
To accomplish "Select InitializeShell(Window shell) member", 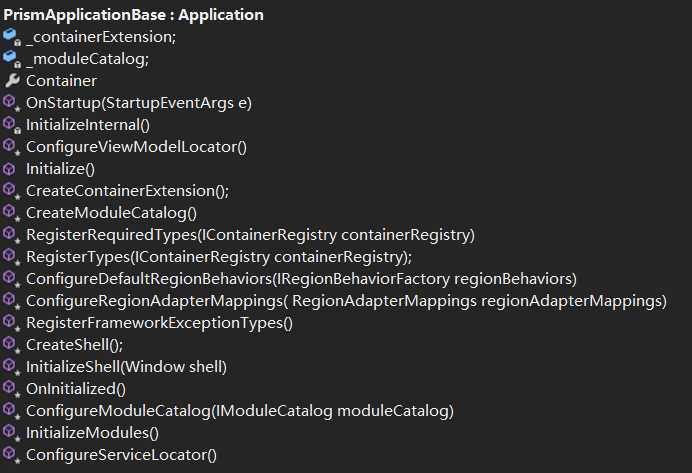I will pyautogui.click(x=126, y=367).
